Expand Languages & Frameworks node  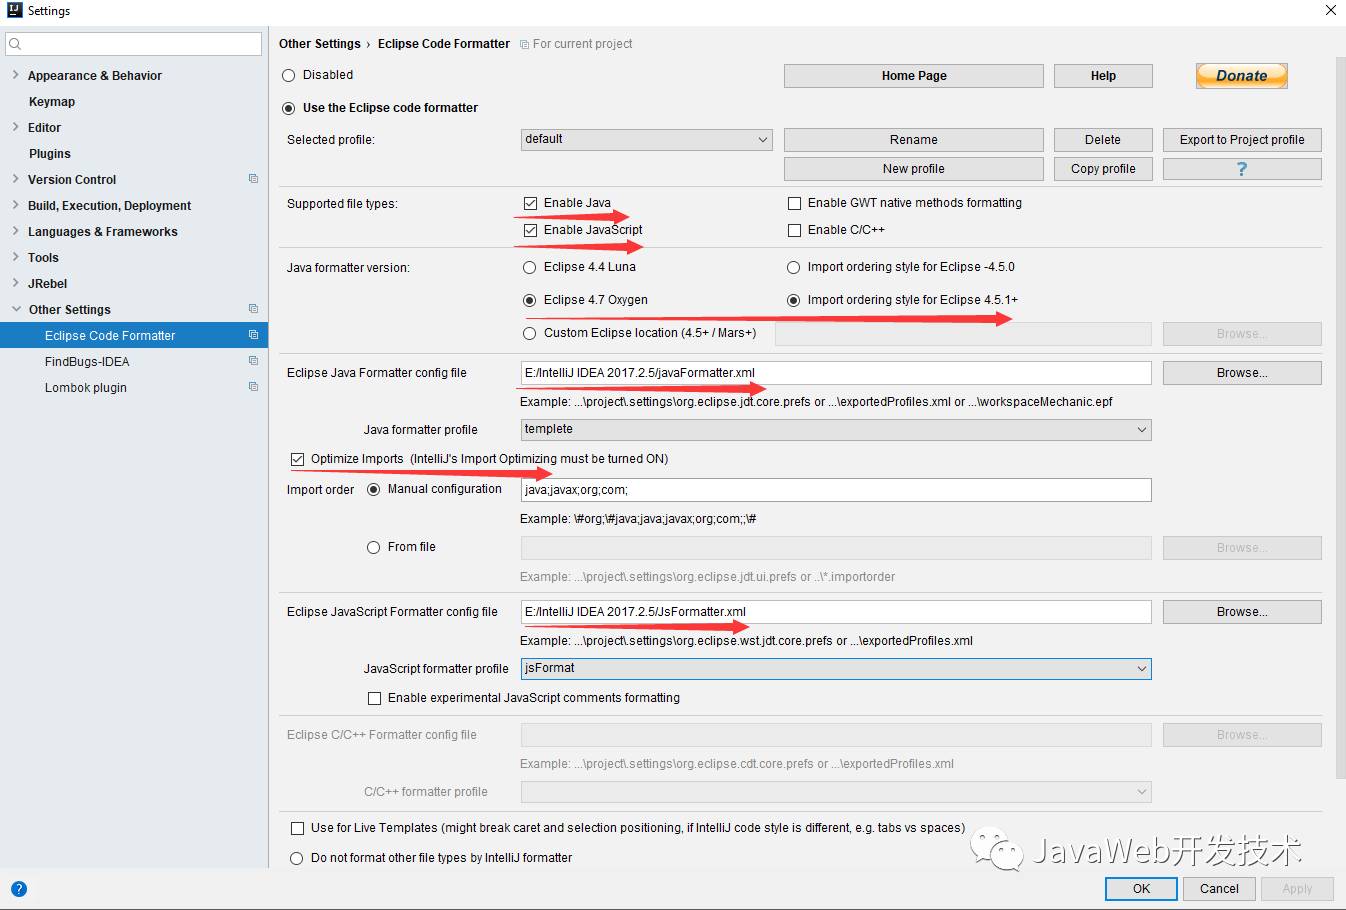pyautogui.click(x=15, y=231)
